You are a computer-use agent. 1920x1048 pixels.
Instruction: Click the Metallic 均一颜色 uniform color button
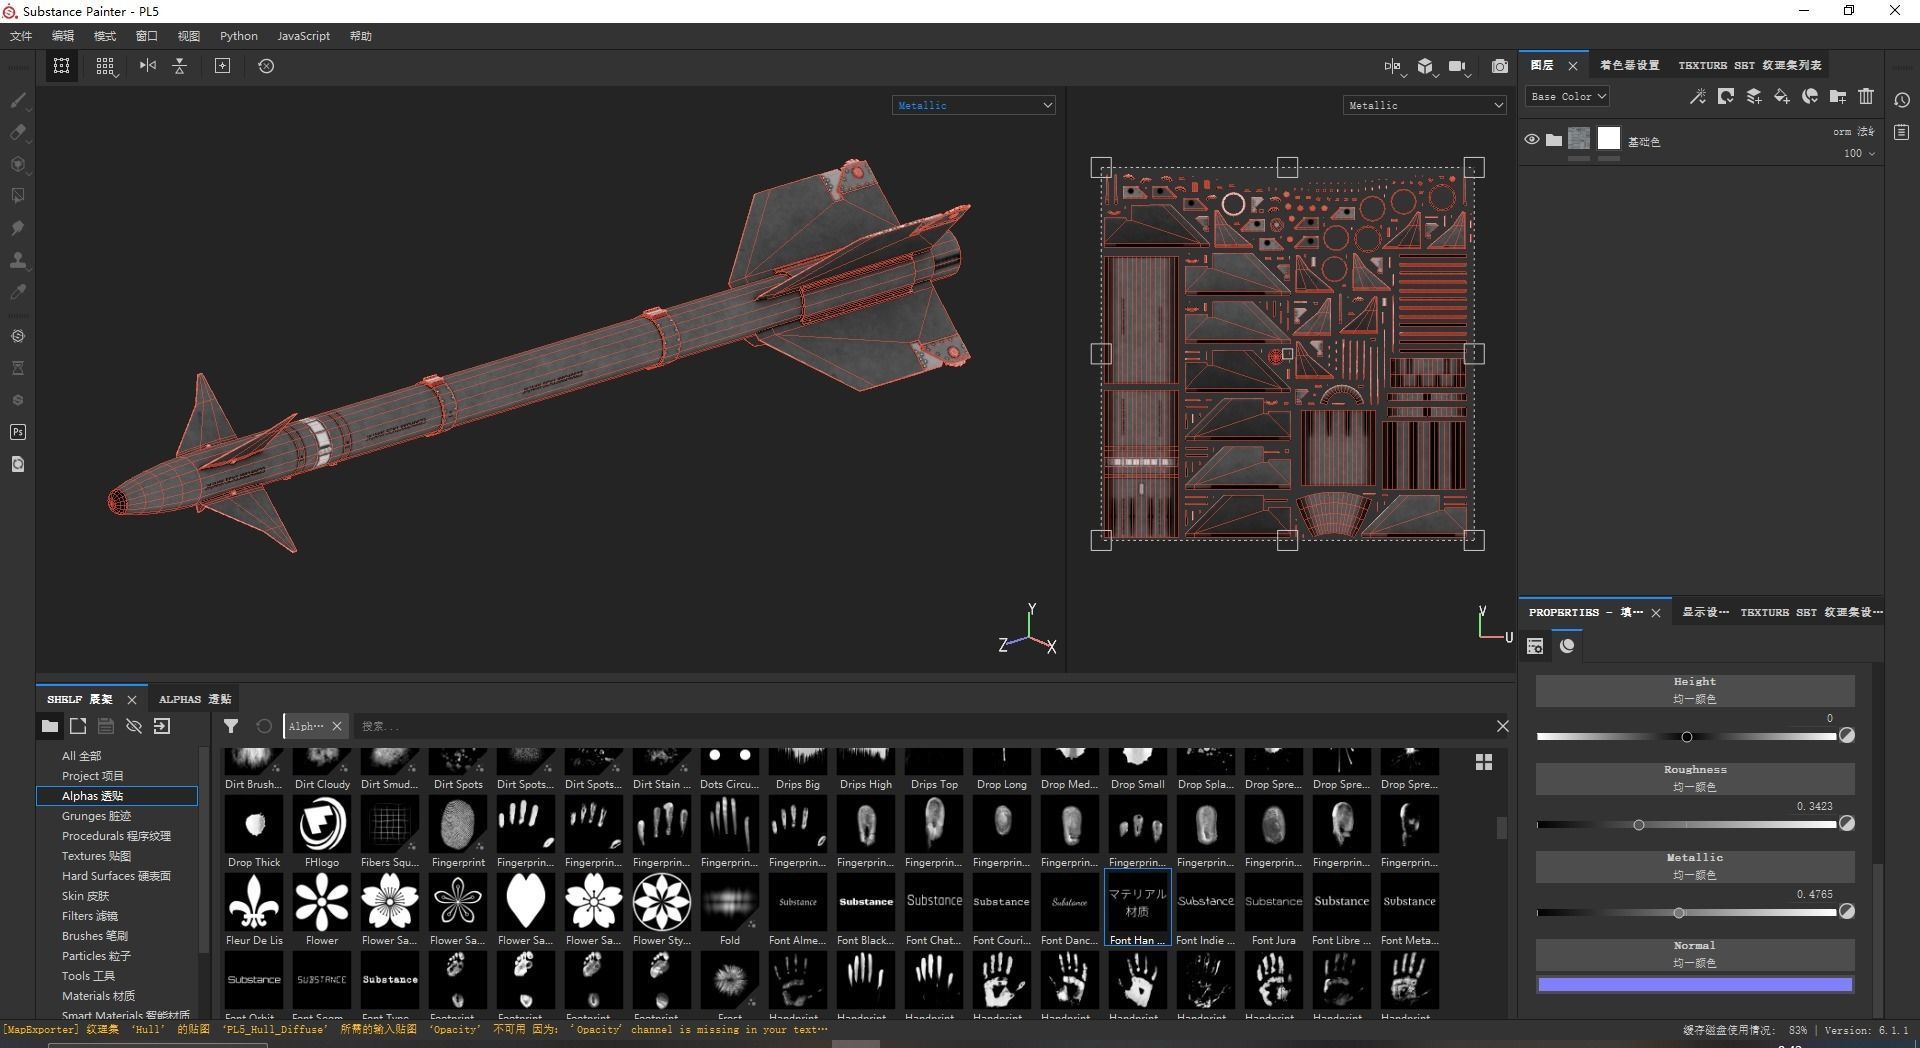[x=1695, y=866]
